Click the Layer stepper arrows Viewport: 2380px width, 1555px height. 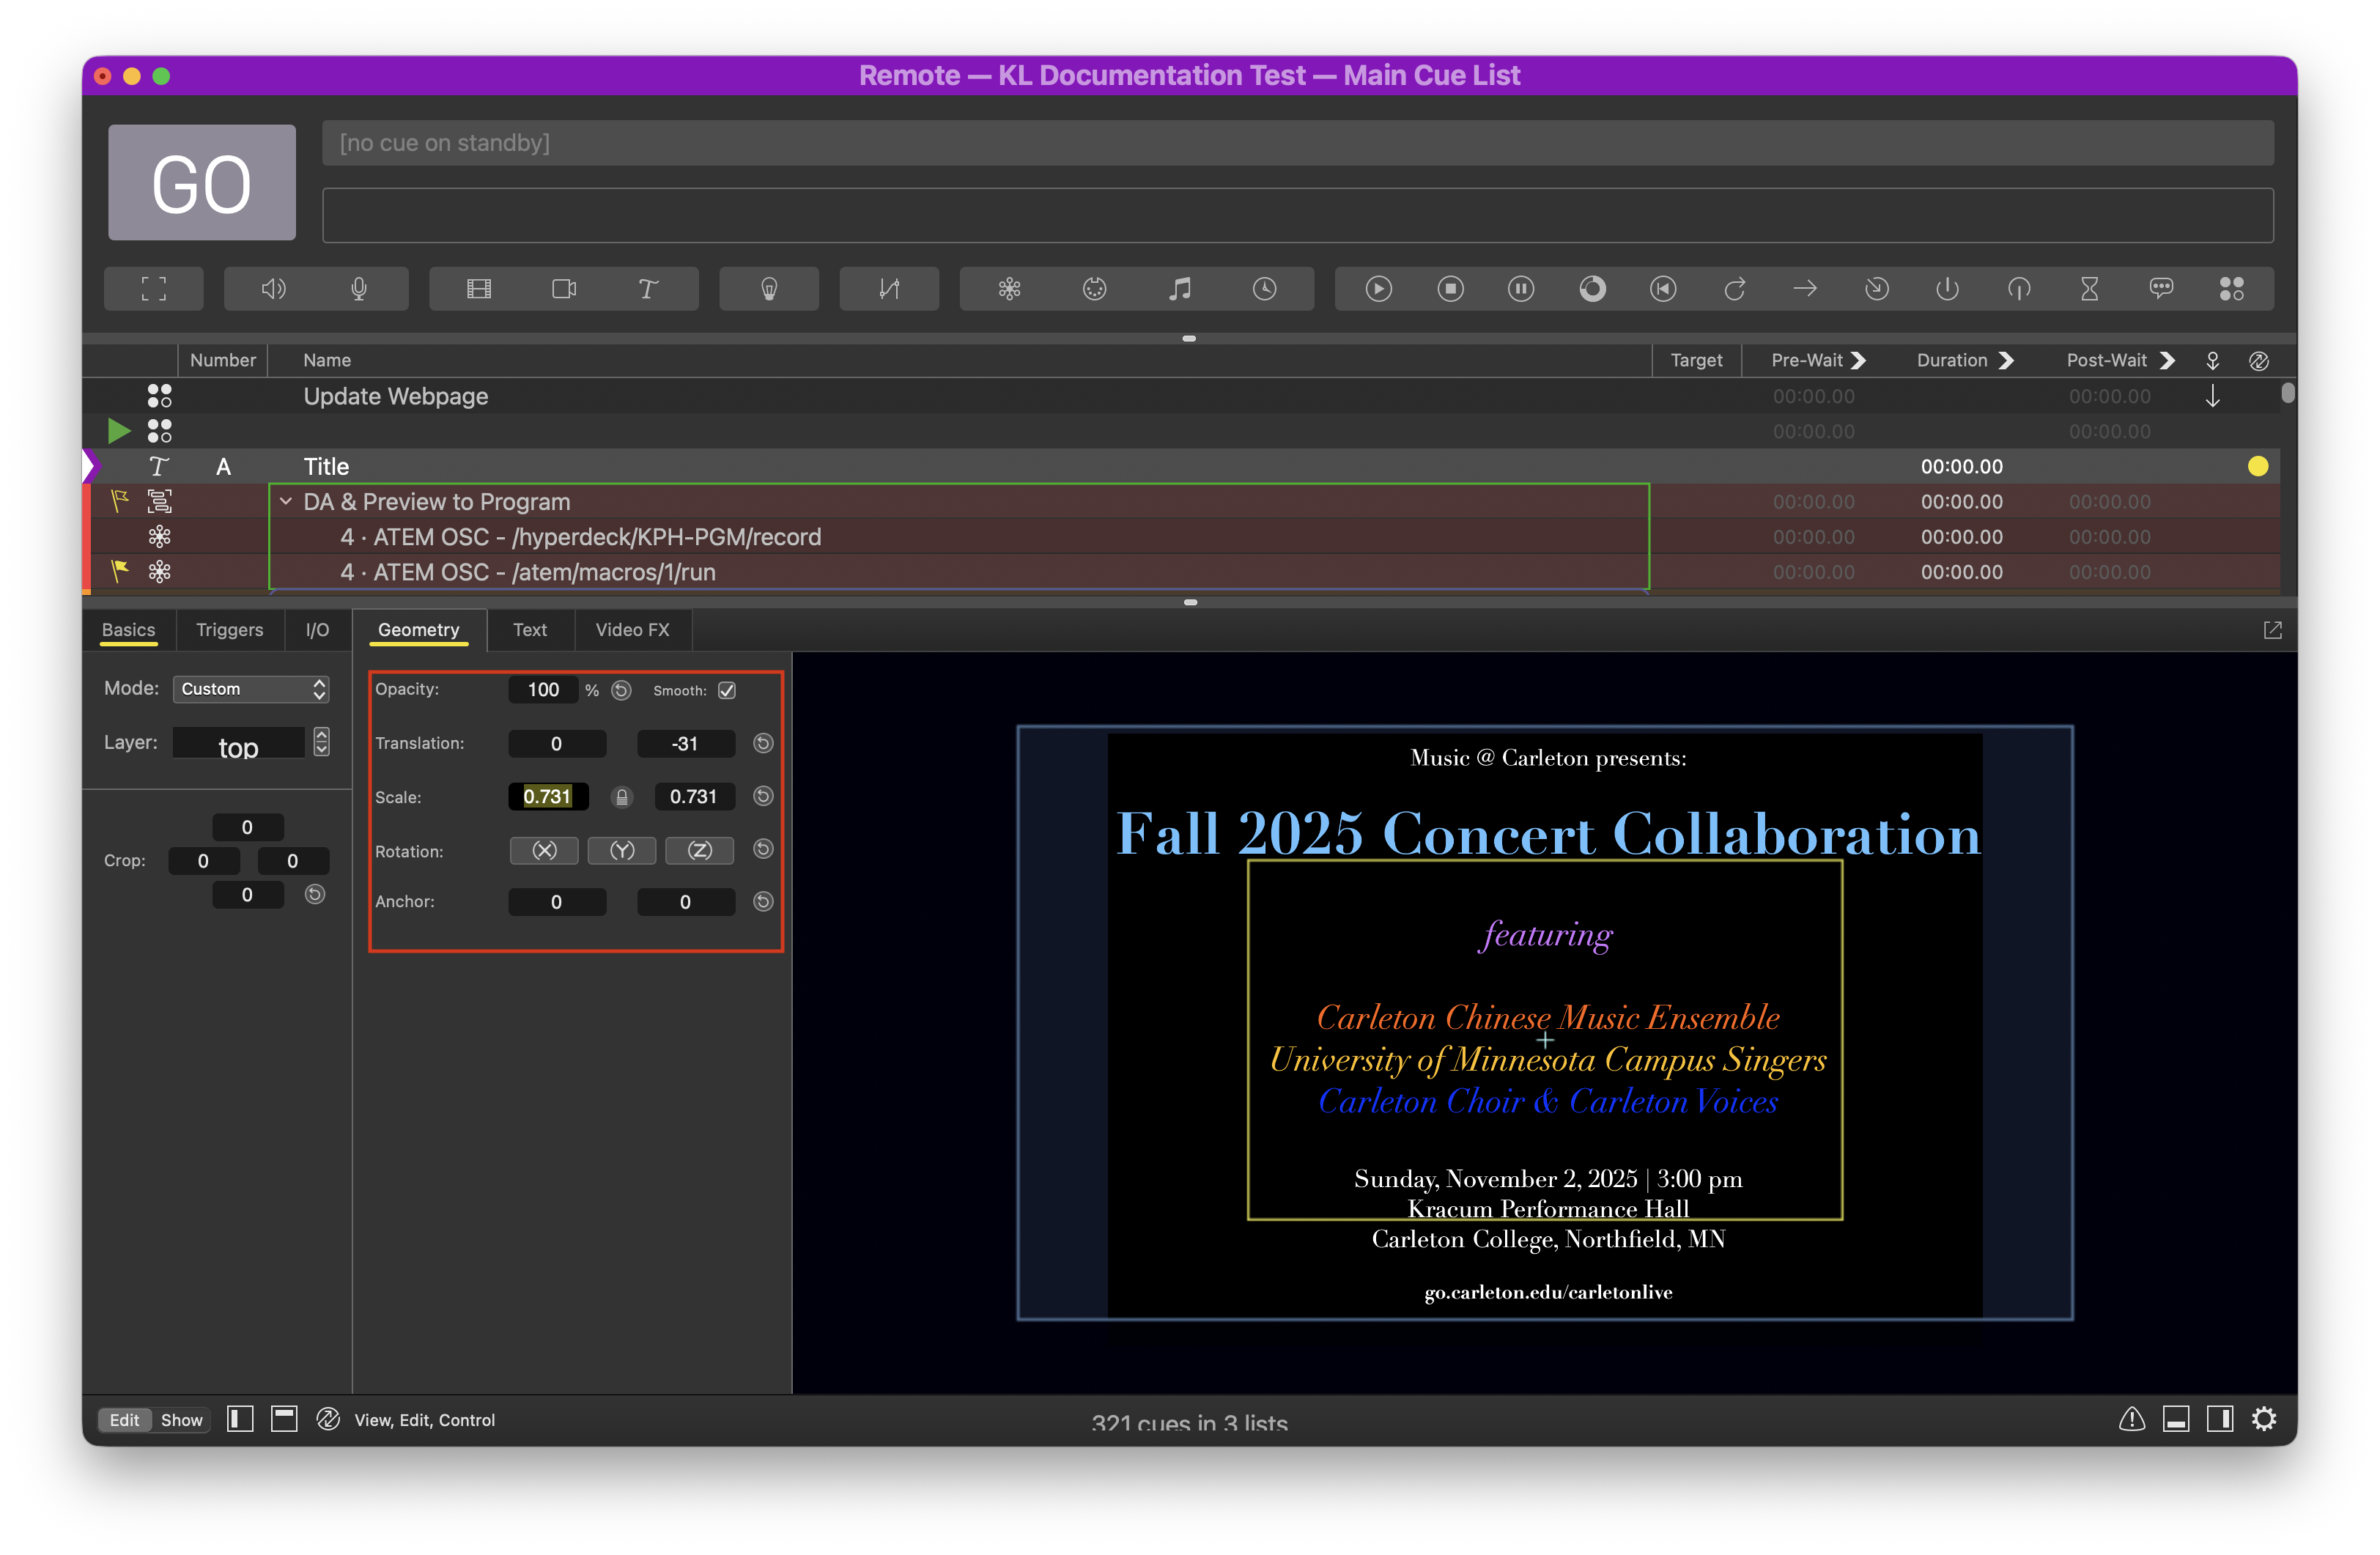pos(321,742)
